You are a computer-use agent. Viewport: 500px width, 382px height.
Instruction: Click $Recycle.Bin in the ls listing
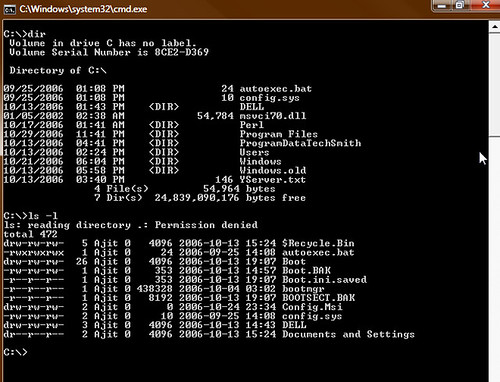pos(318,243)
